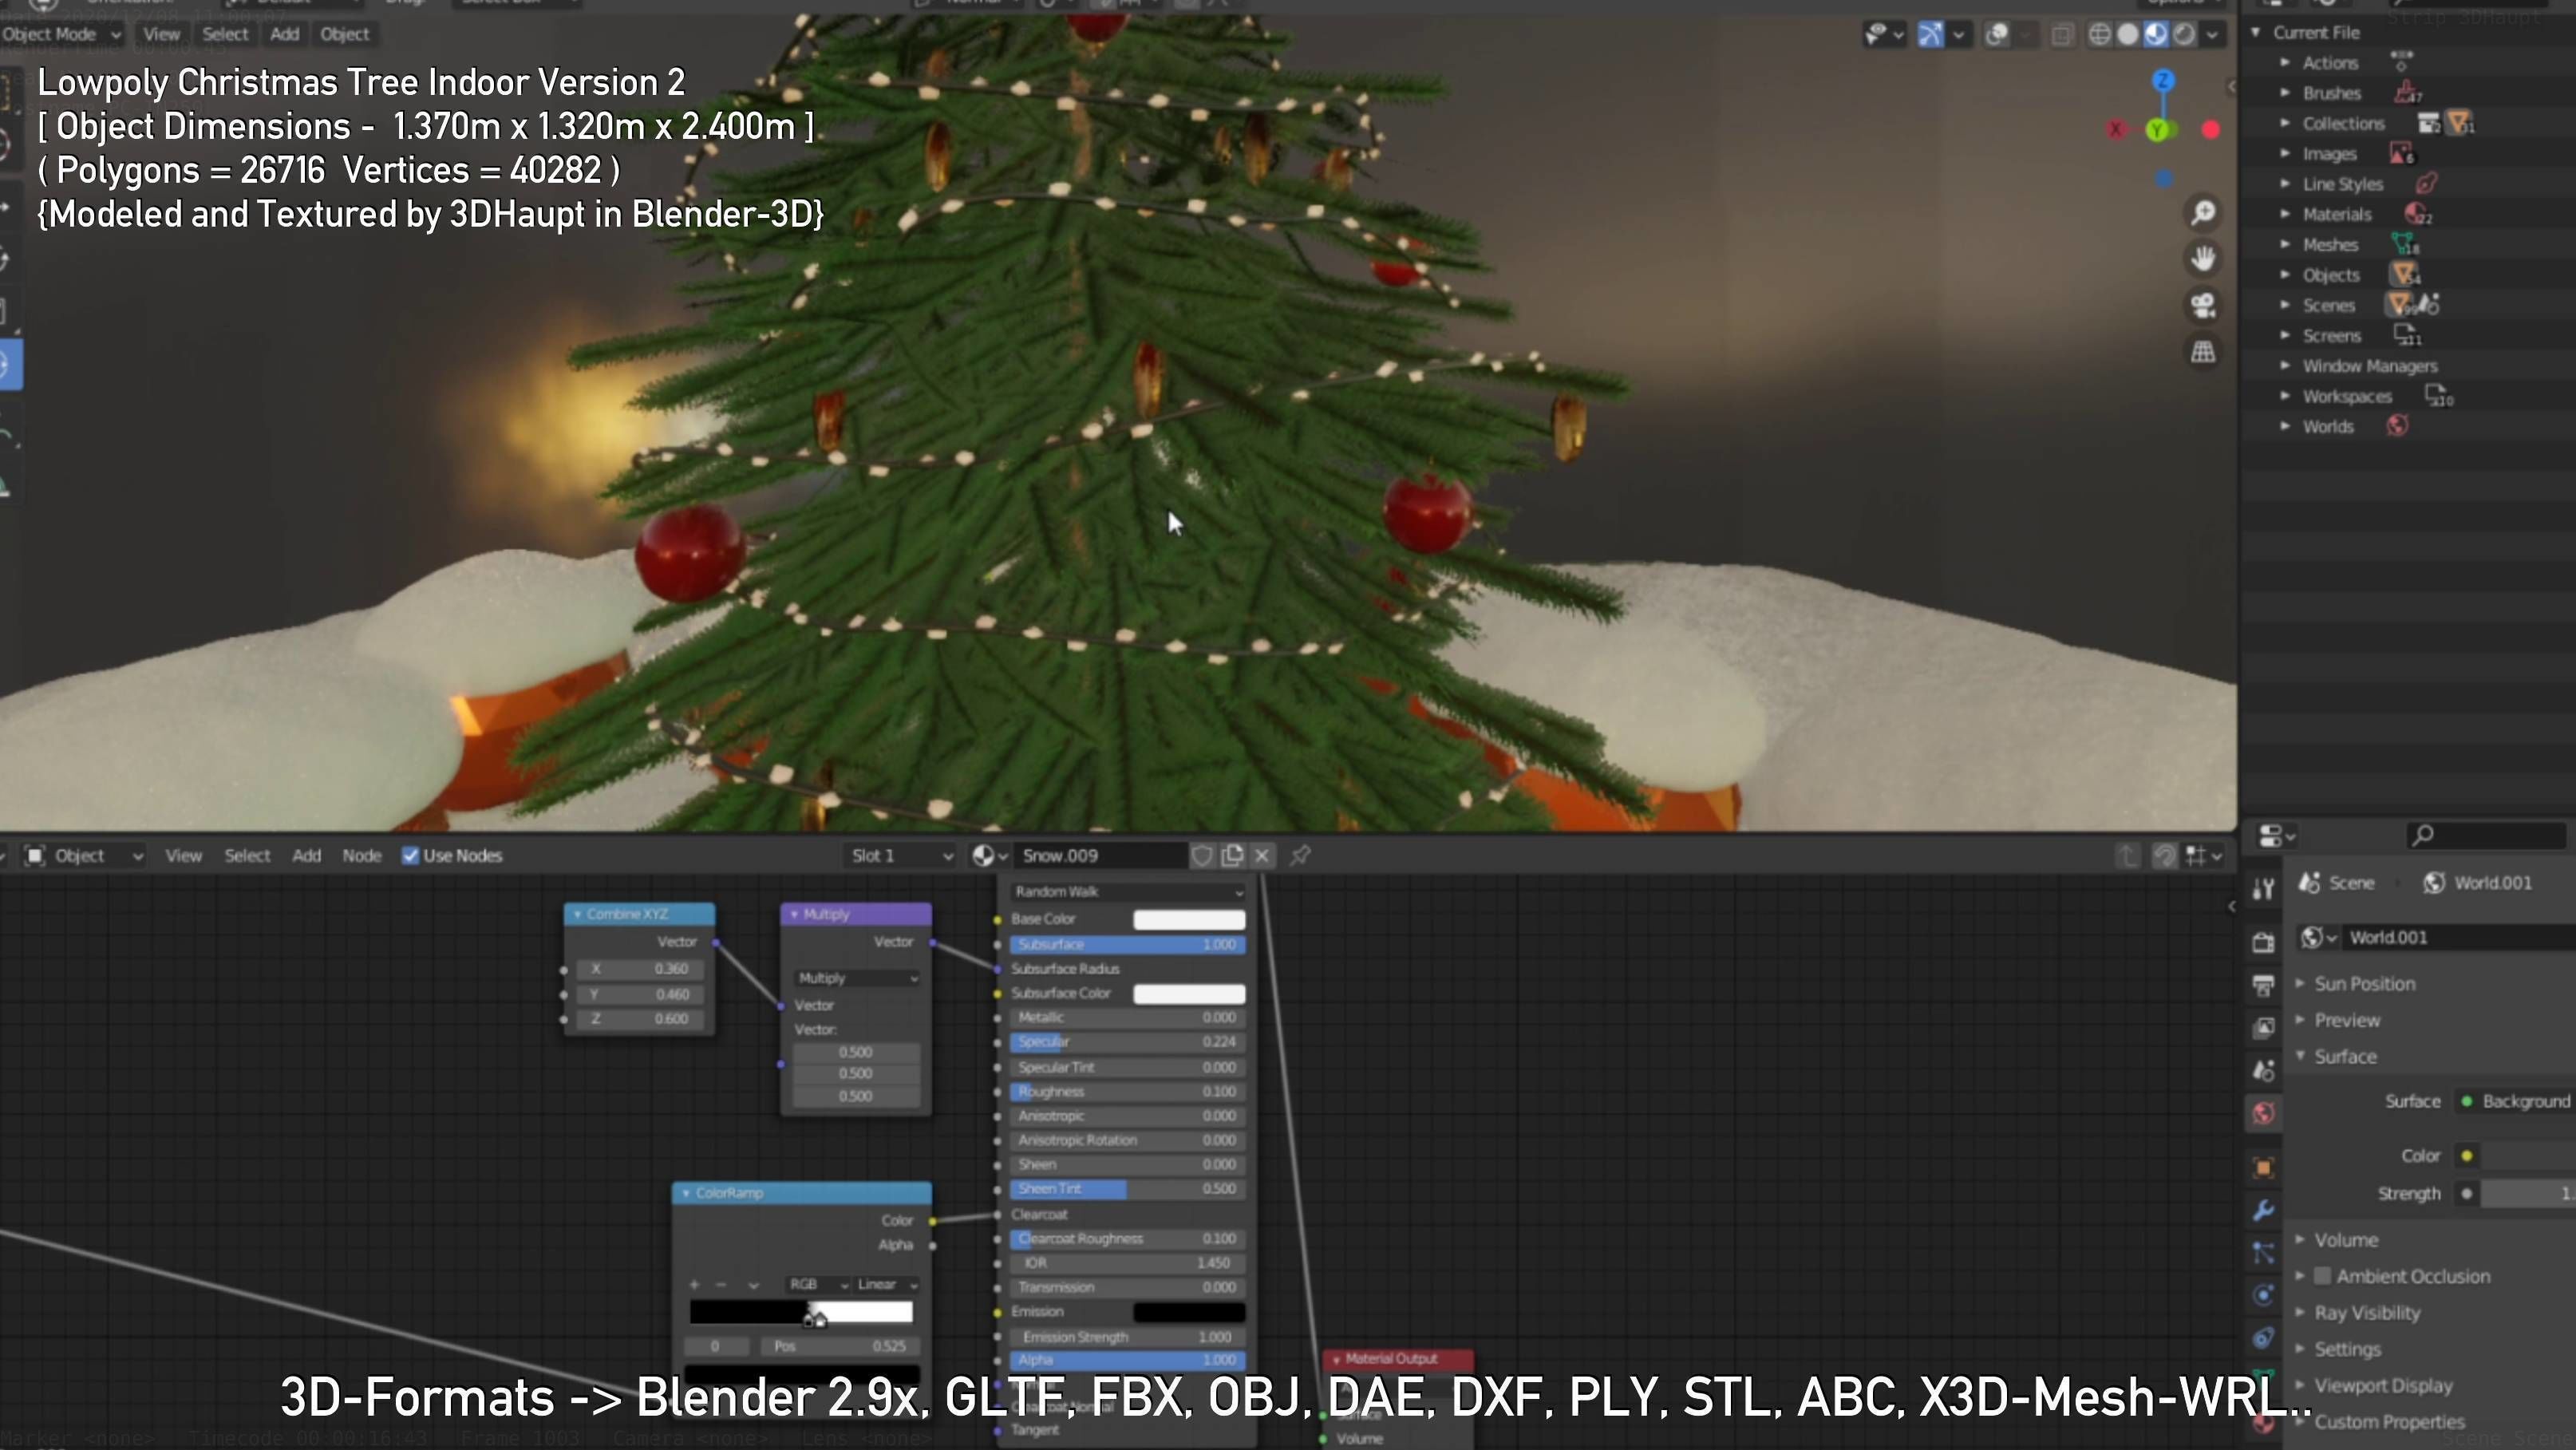Image resolution: width=2576 pixels, height=1450 pixels.
Task: Click the Specular value slider
Action: pos(1127,1042)
